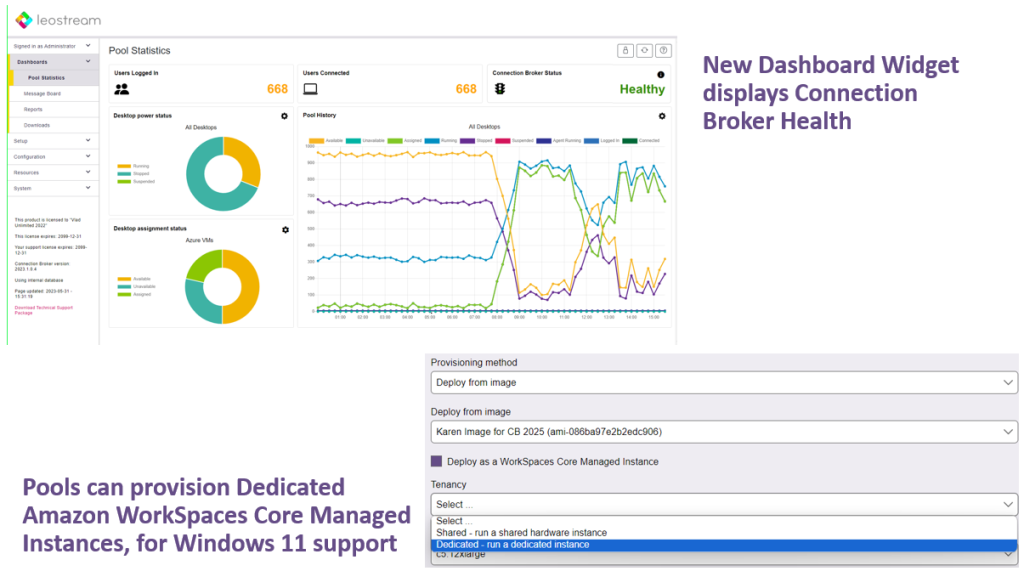Open the Deploy from image dropdown
1024x571 pixels.
725,432
